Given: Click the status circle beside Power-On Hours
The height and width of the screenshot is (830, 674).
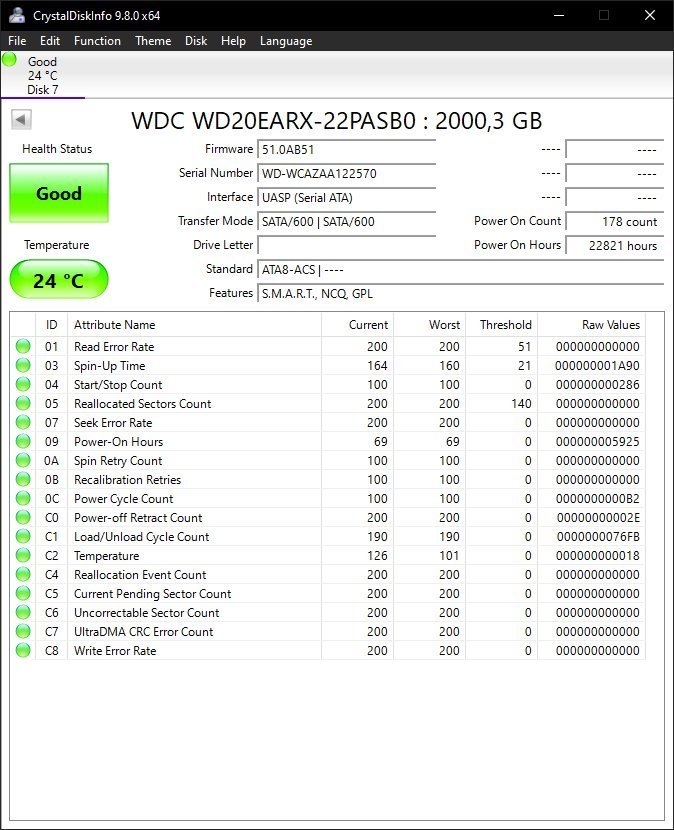Looking at the screenshot, I should (23, 442).
